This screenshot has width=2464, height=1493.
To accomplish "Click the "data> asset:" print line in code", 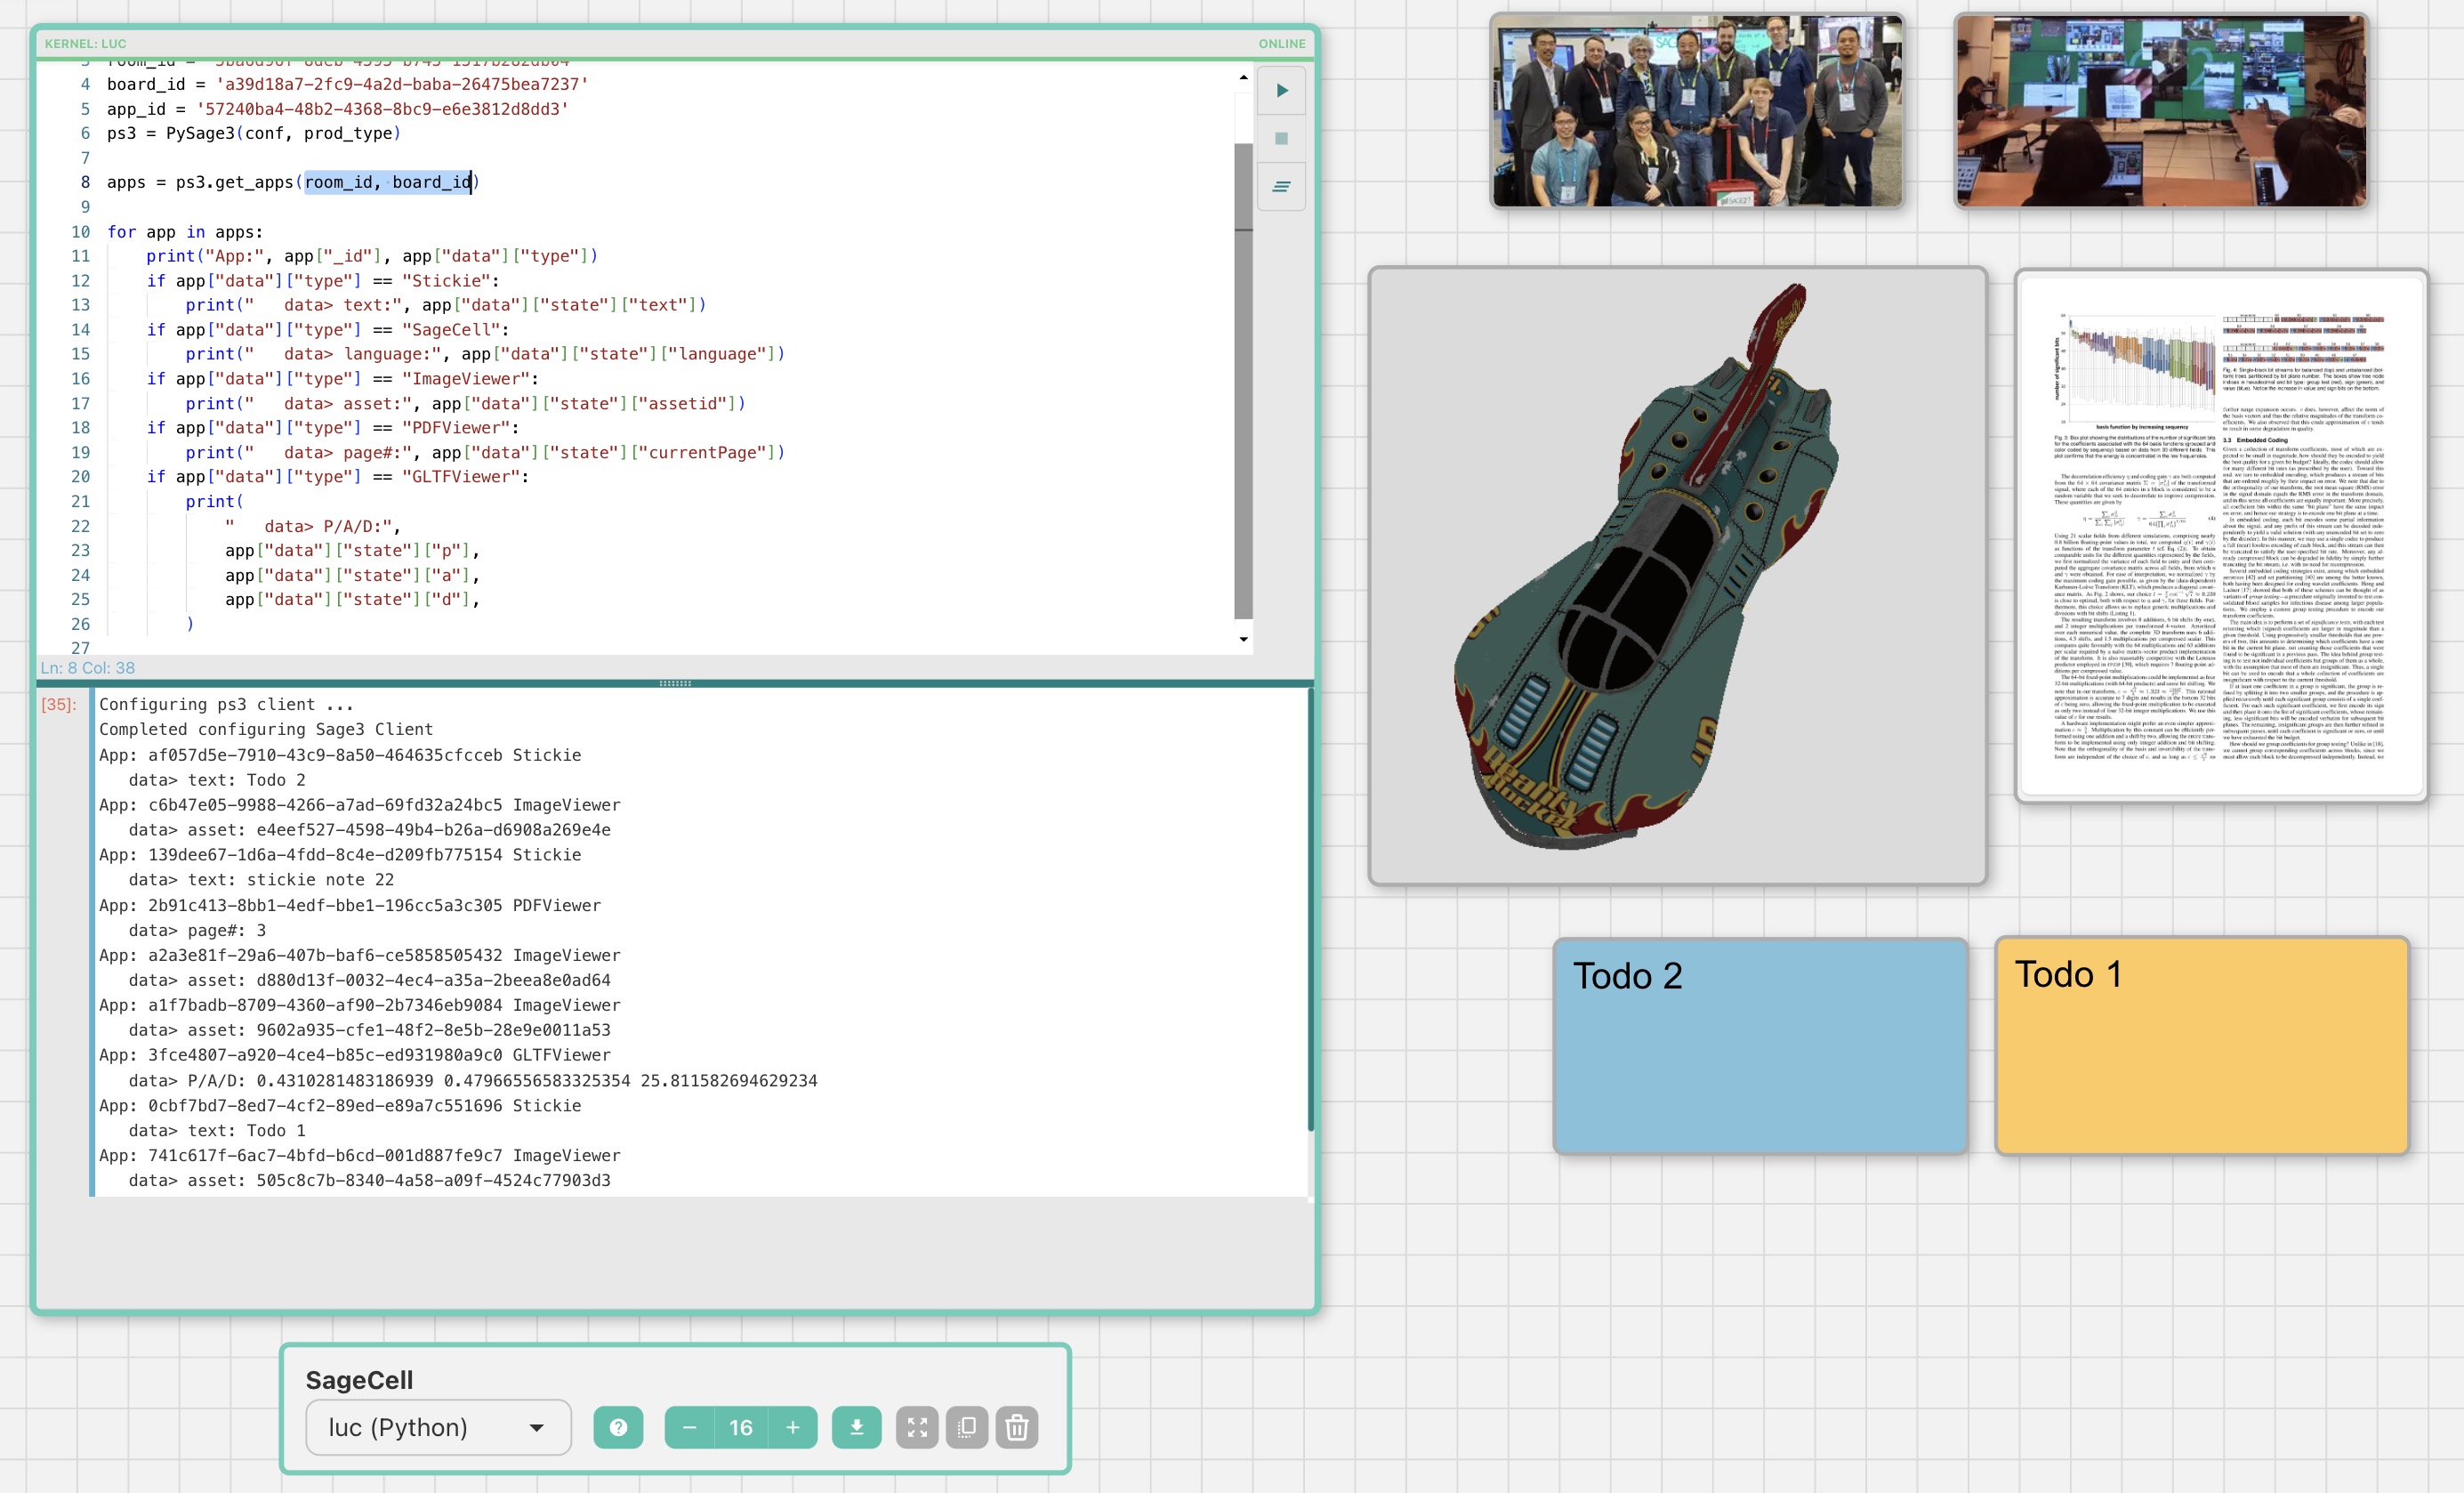I will click(x=466, y=404).
